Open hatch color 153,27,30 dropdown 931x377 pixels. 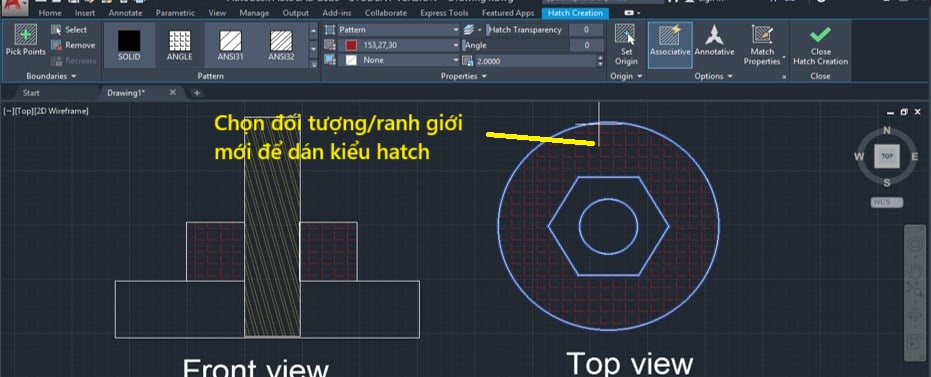[x=398, y=45]
